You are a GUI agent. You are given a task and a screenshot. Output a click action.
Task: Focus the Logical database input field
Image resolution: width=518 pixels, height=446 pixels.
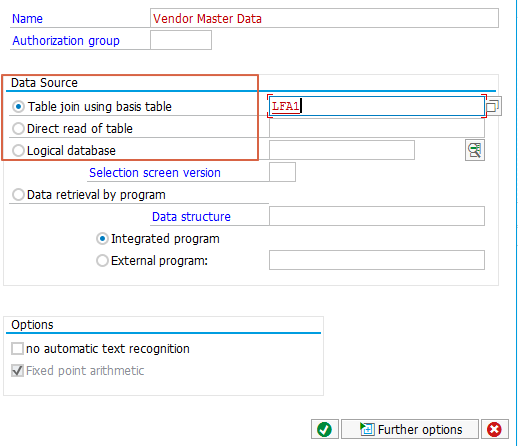(342, 150)
